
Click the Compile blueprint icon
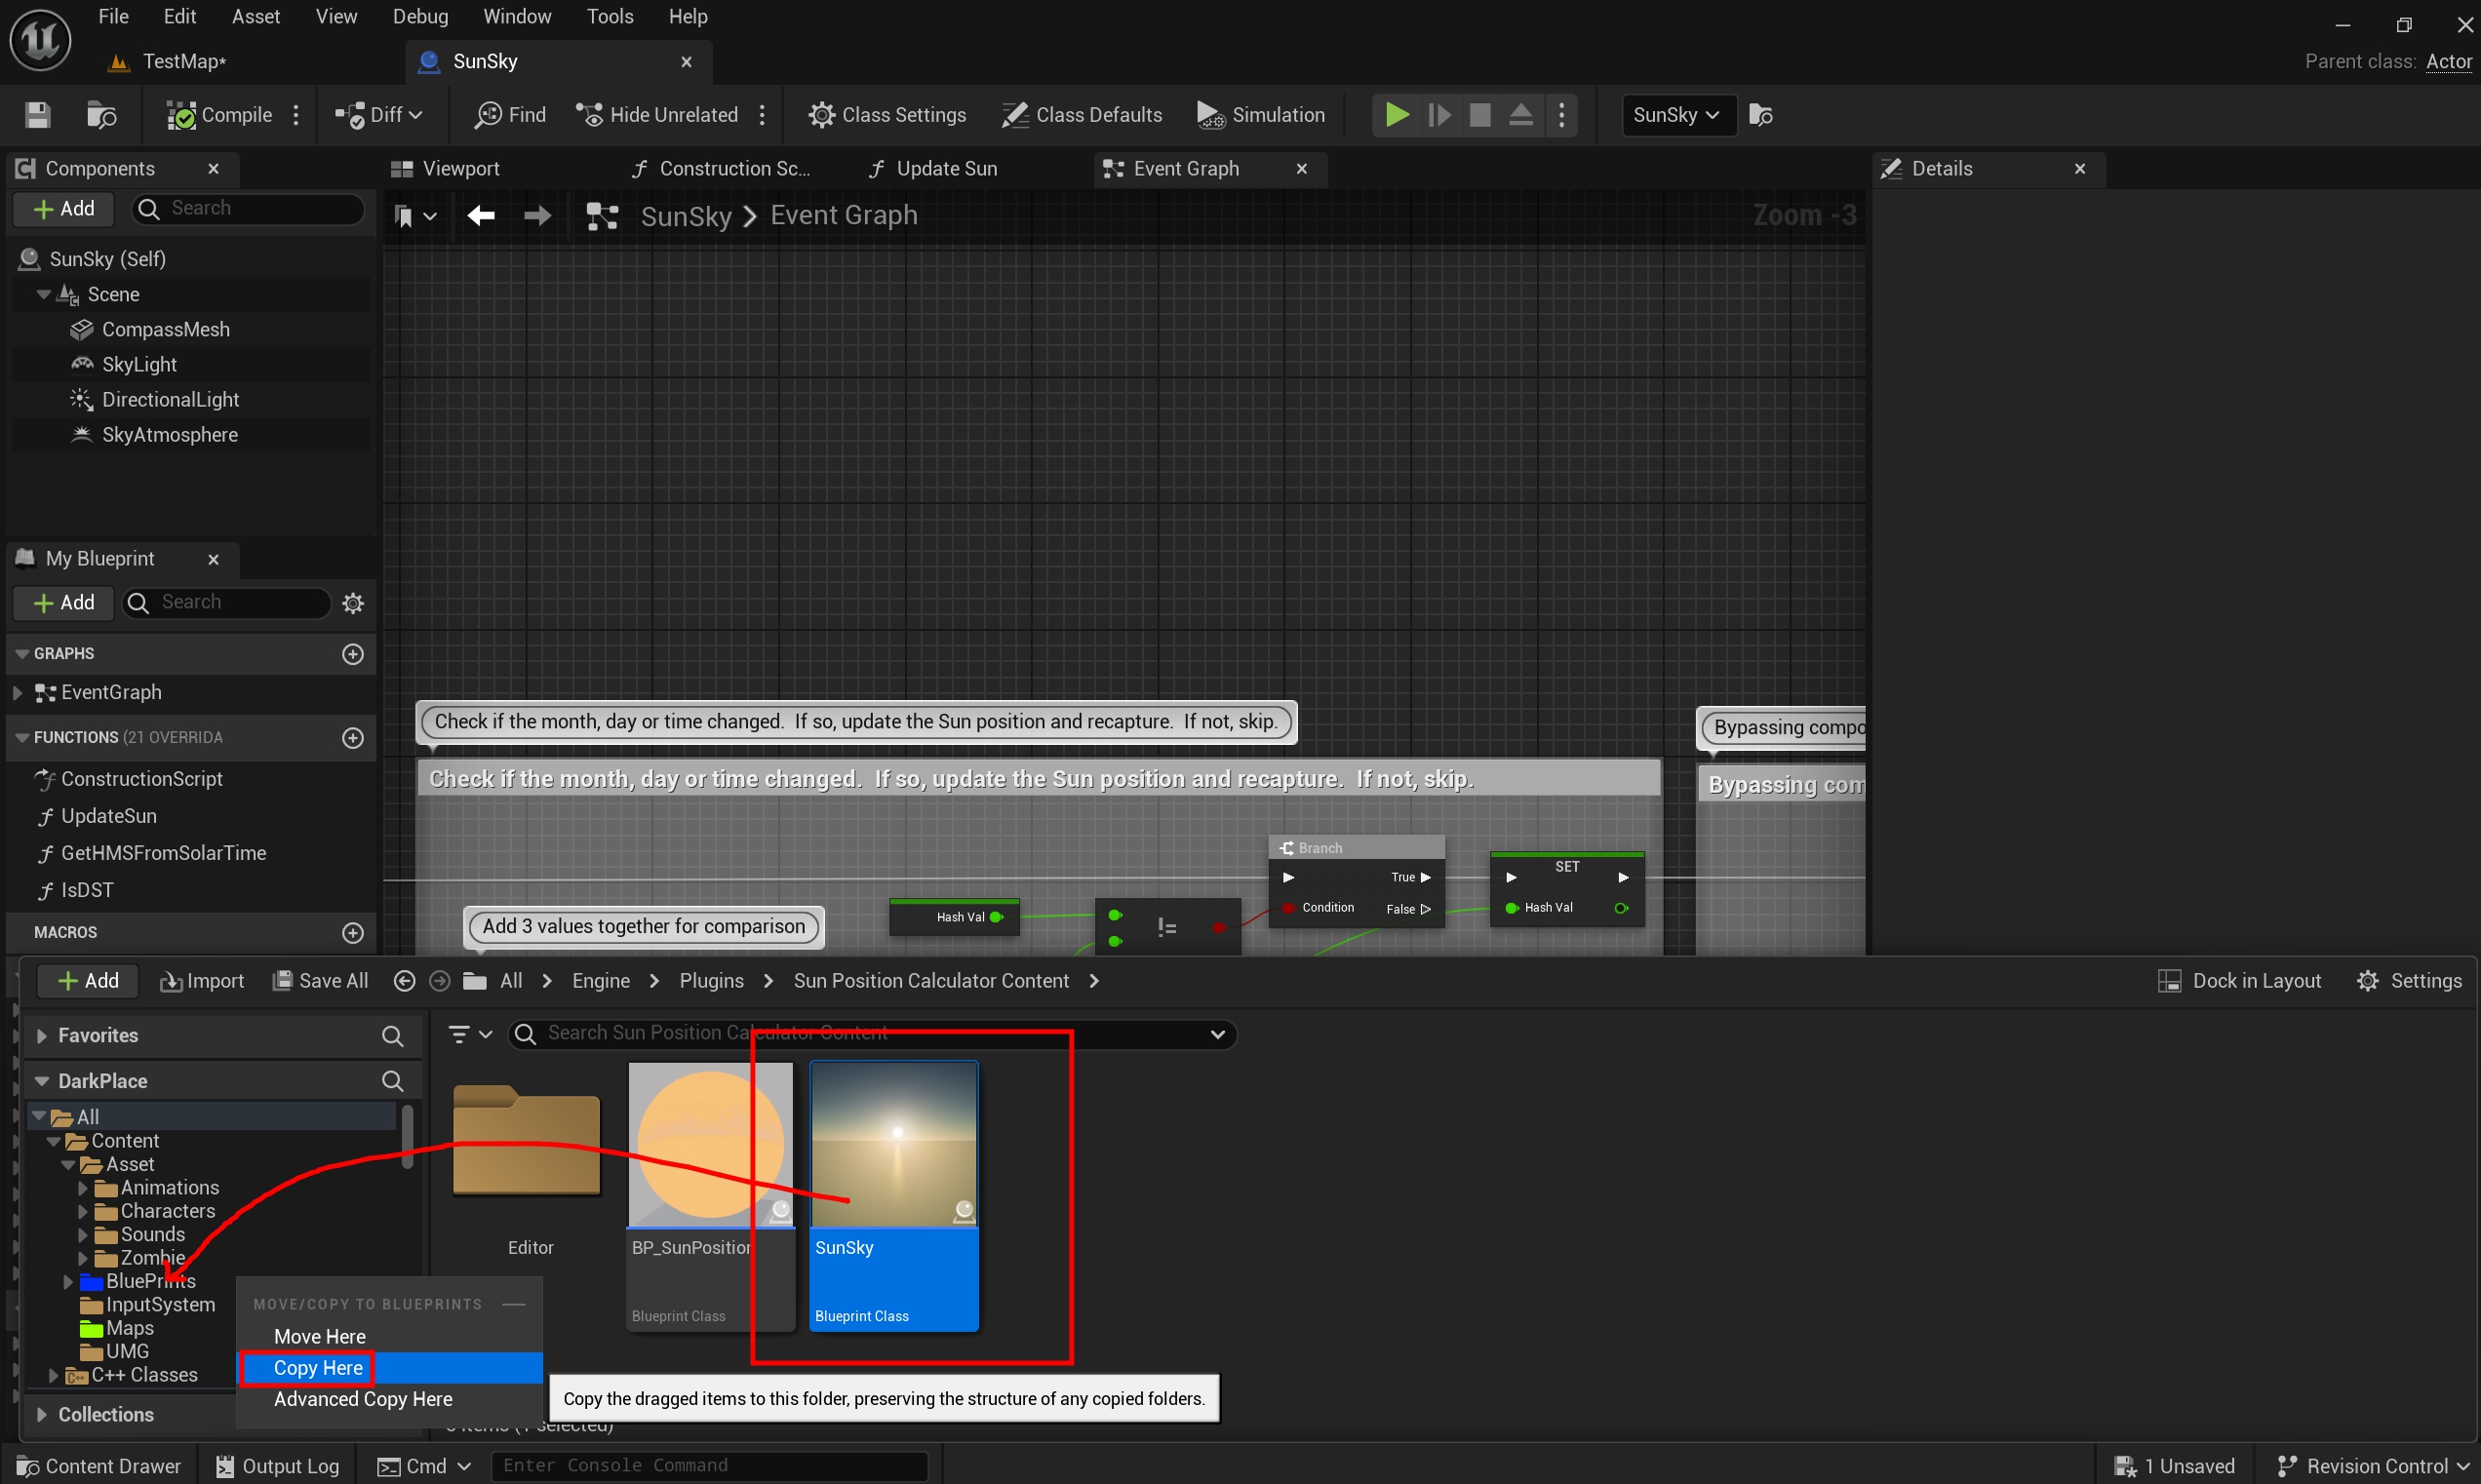181,116
